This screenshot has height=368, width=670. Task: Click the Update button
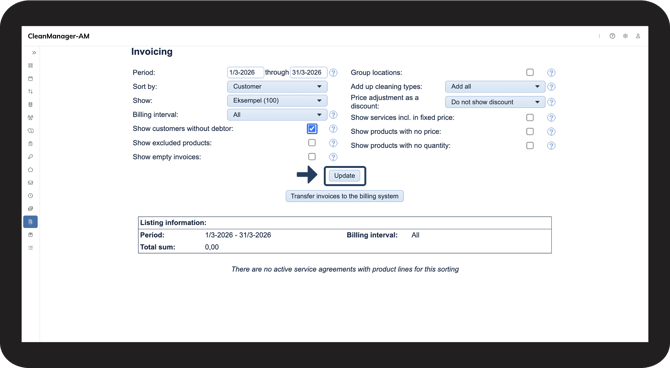[x=344, y=176]
